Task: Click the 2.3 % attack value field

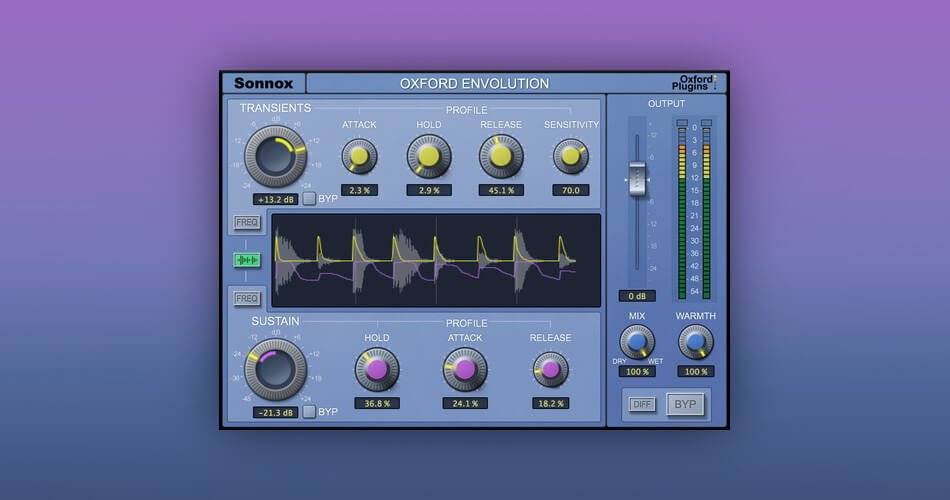Action: pyautogui.click(x=359, y=190)
